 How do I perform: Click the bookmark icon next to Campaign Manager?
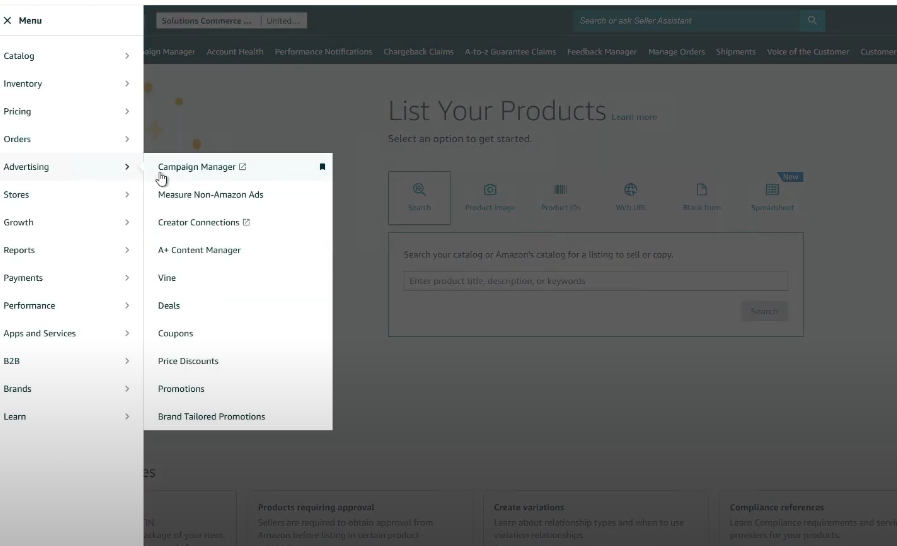pyautogui.click(x=322, y=167)
